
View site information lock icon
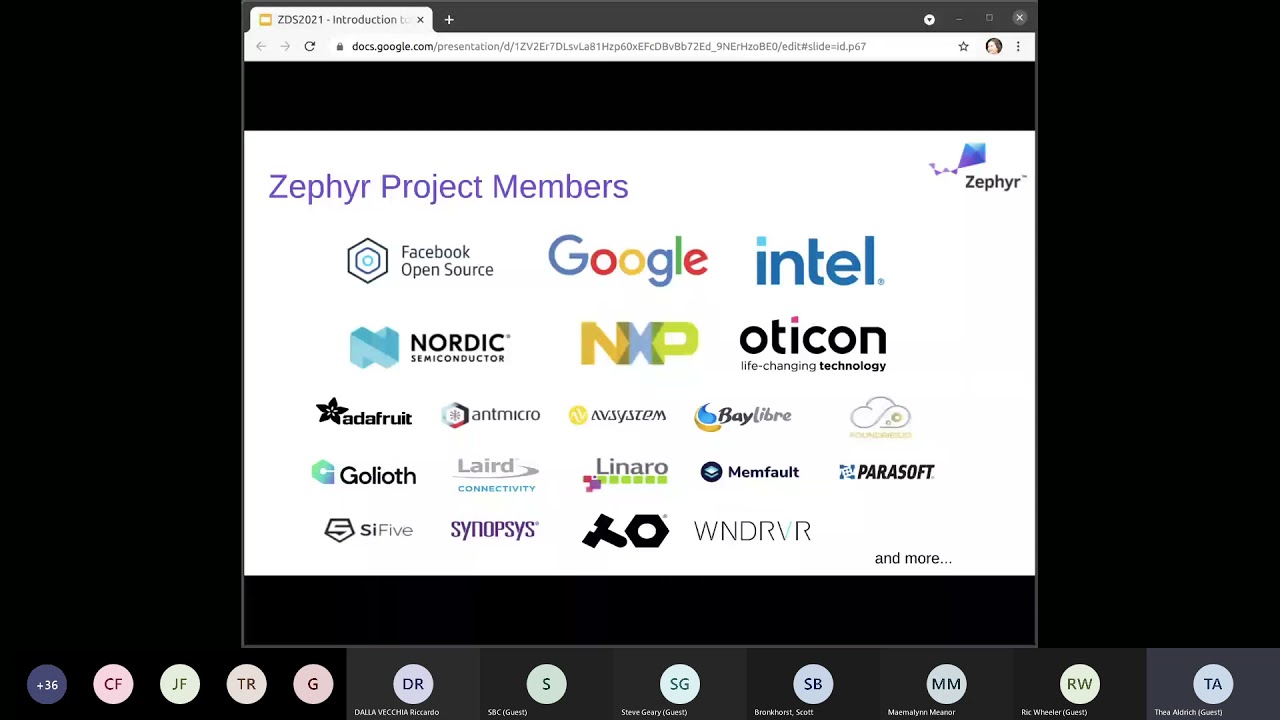pos(340,46)
